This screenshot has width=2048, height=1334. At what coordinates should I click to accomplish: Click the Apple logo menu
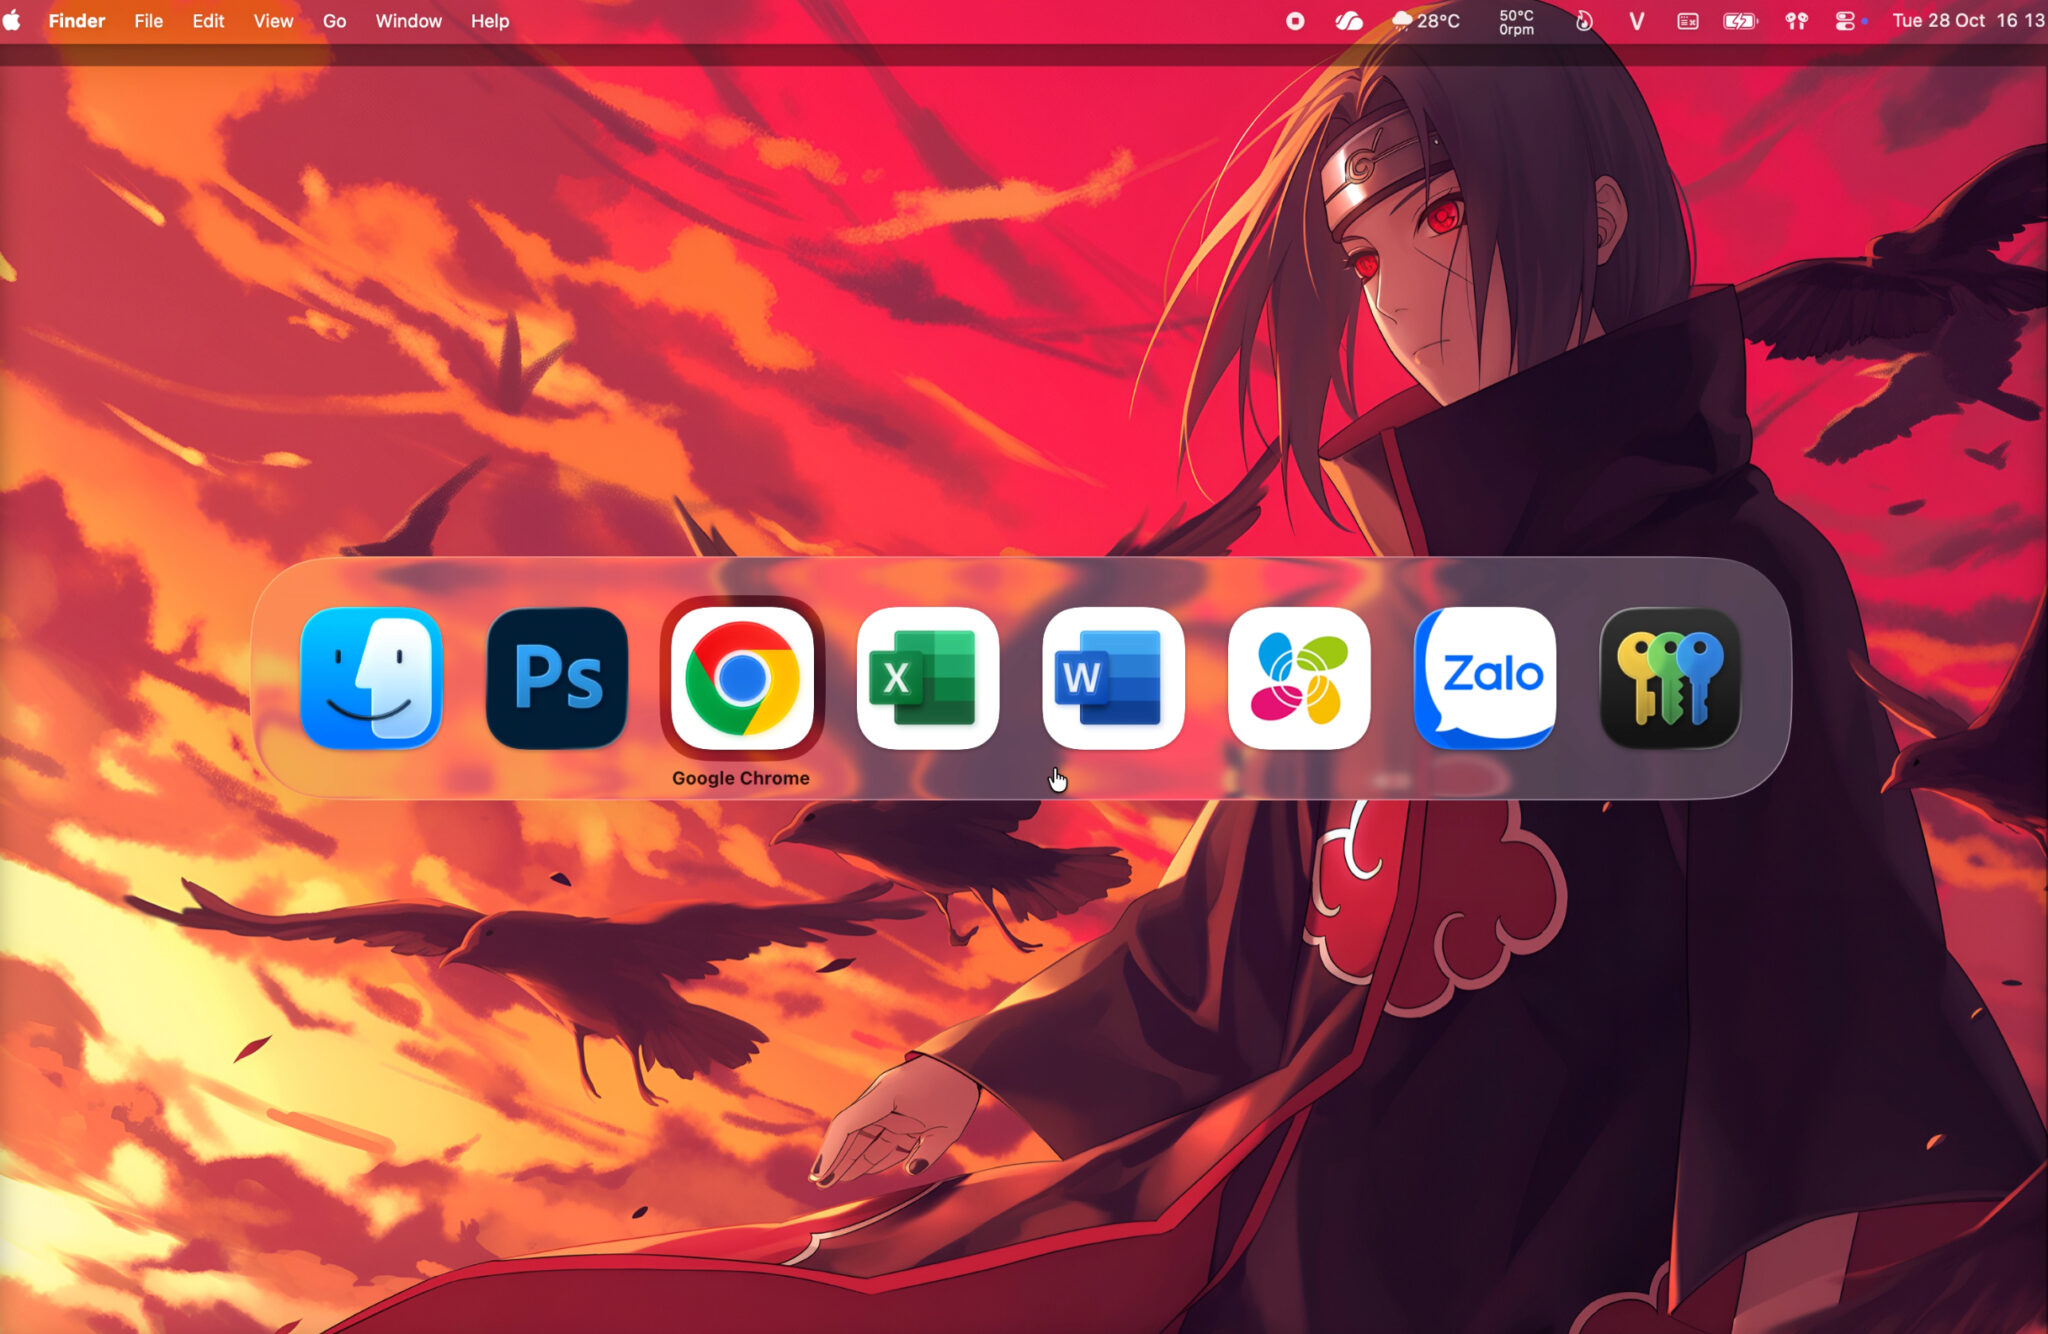13,21
